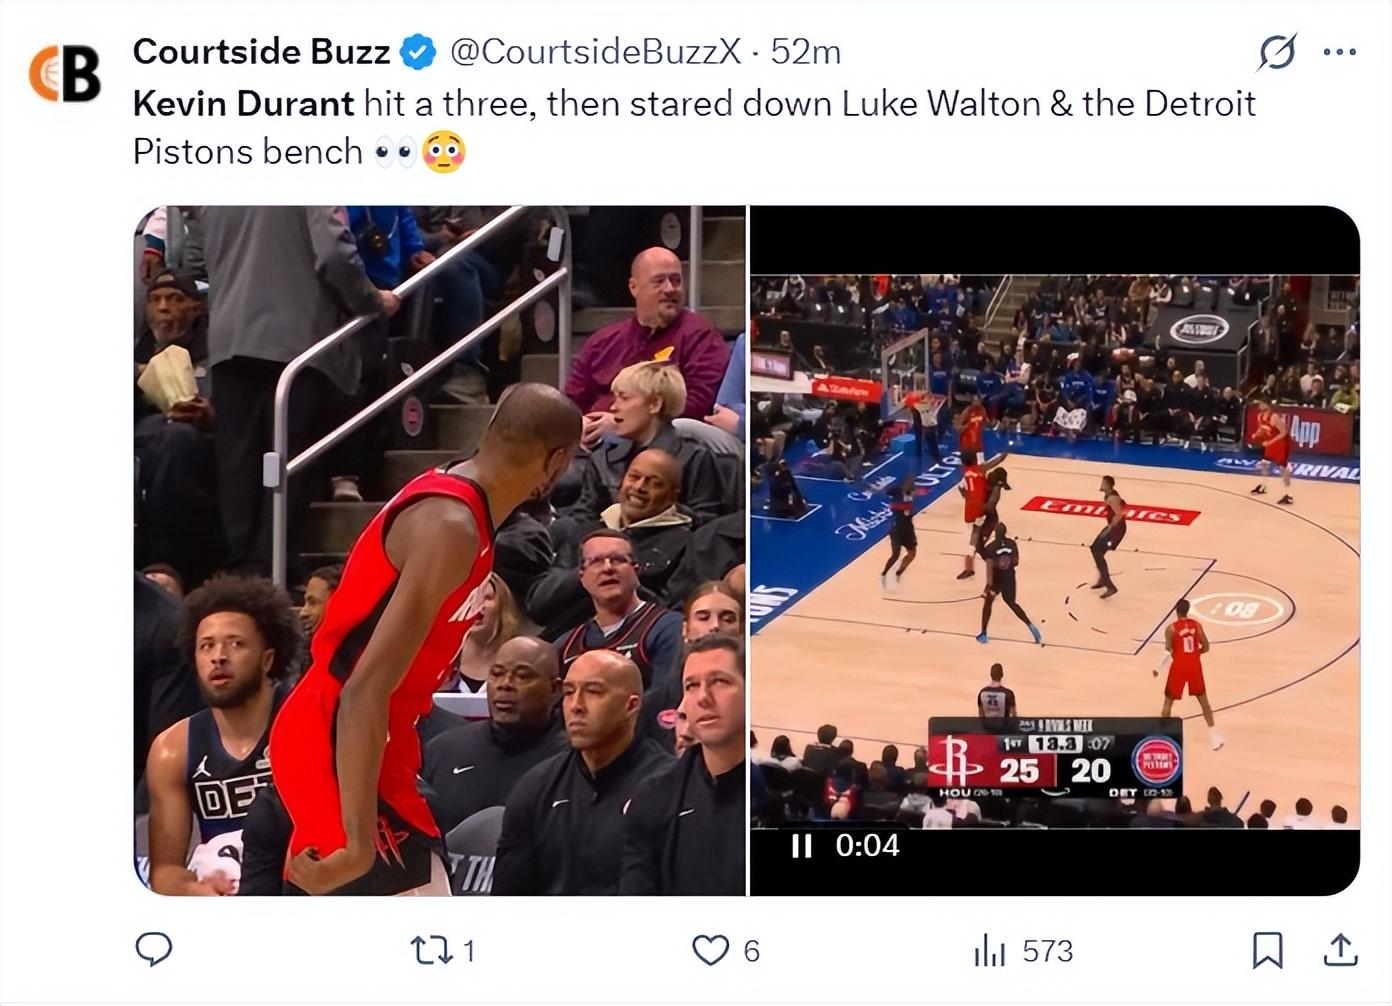
Task: Open the three-dot more options menu
Action: pos(1339,52)
